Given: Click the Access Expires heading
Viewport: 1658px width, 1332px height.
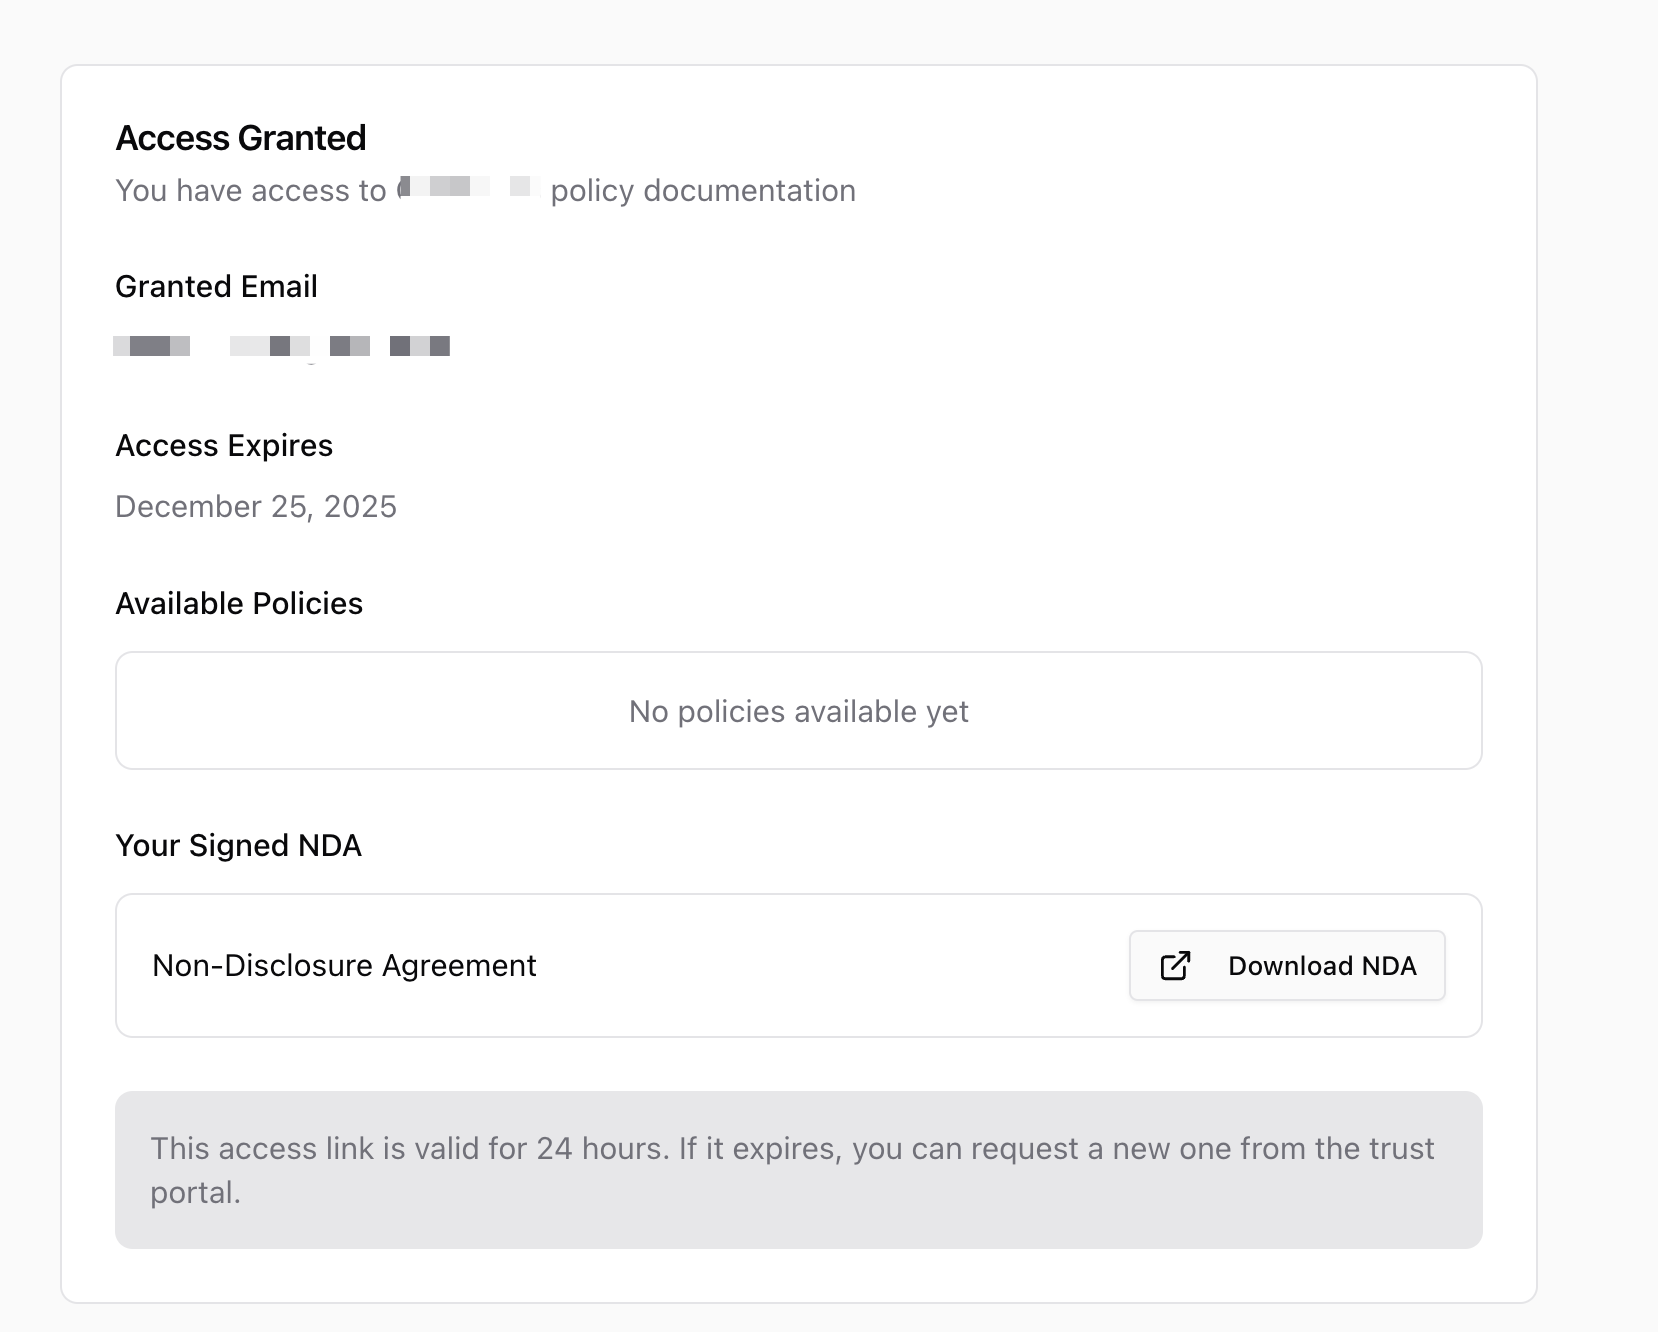Looking at the screenshot, I should click(224, 446).
